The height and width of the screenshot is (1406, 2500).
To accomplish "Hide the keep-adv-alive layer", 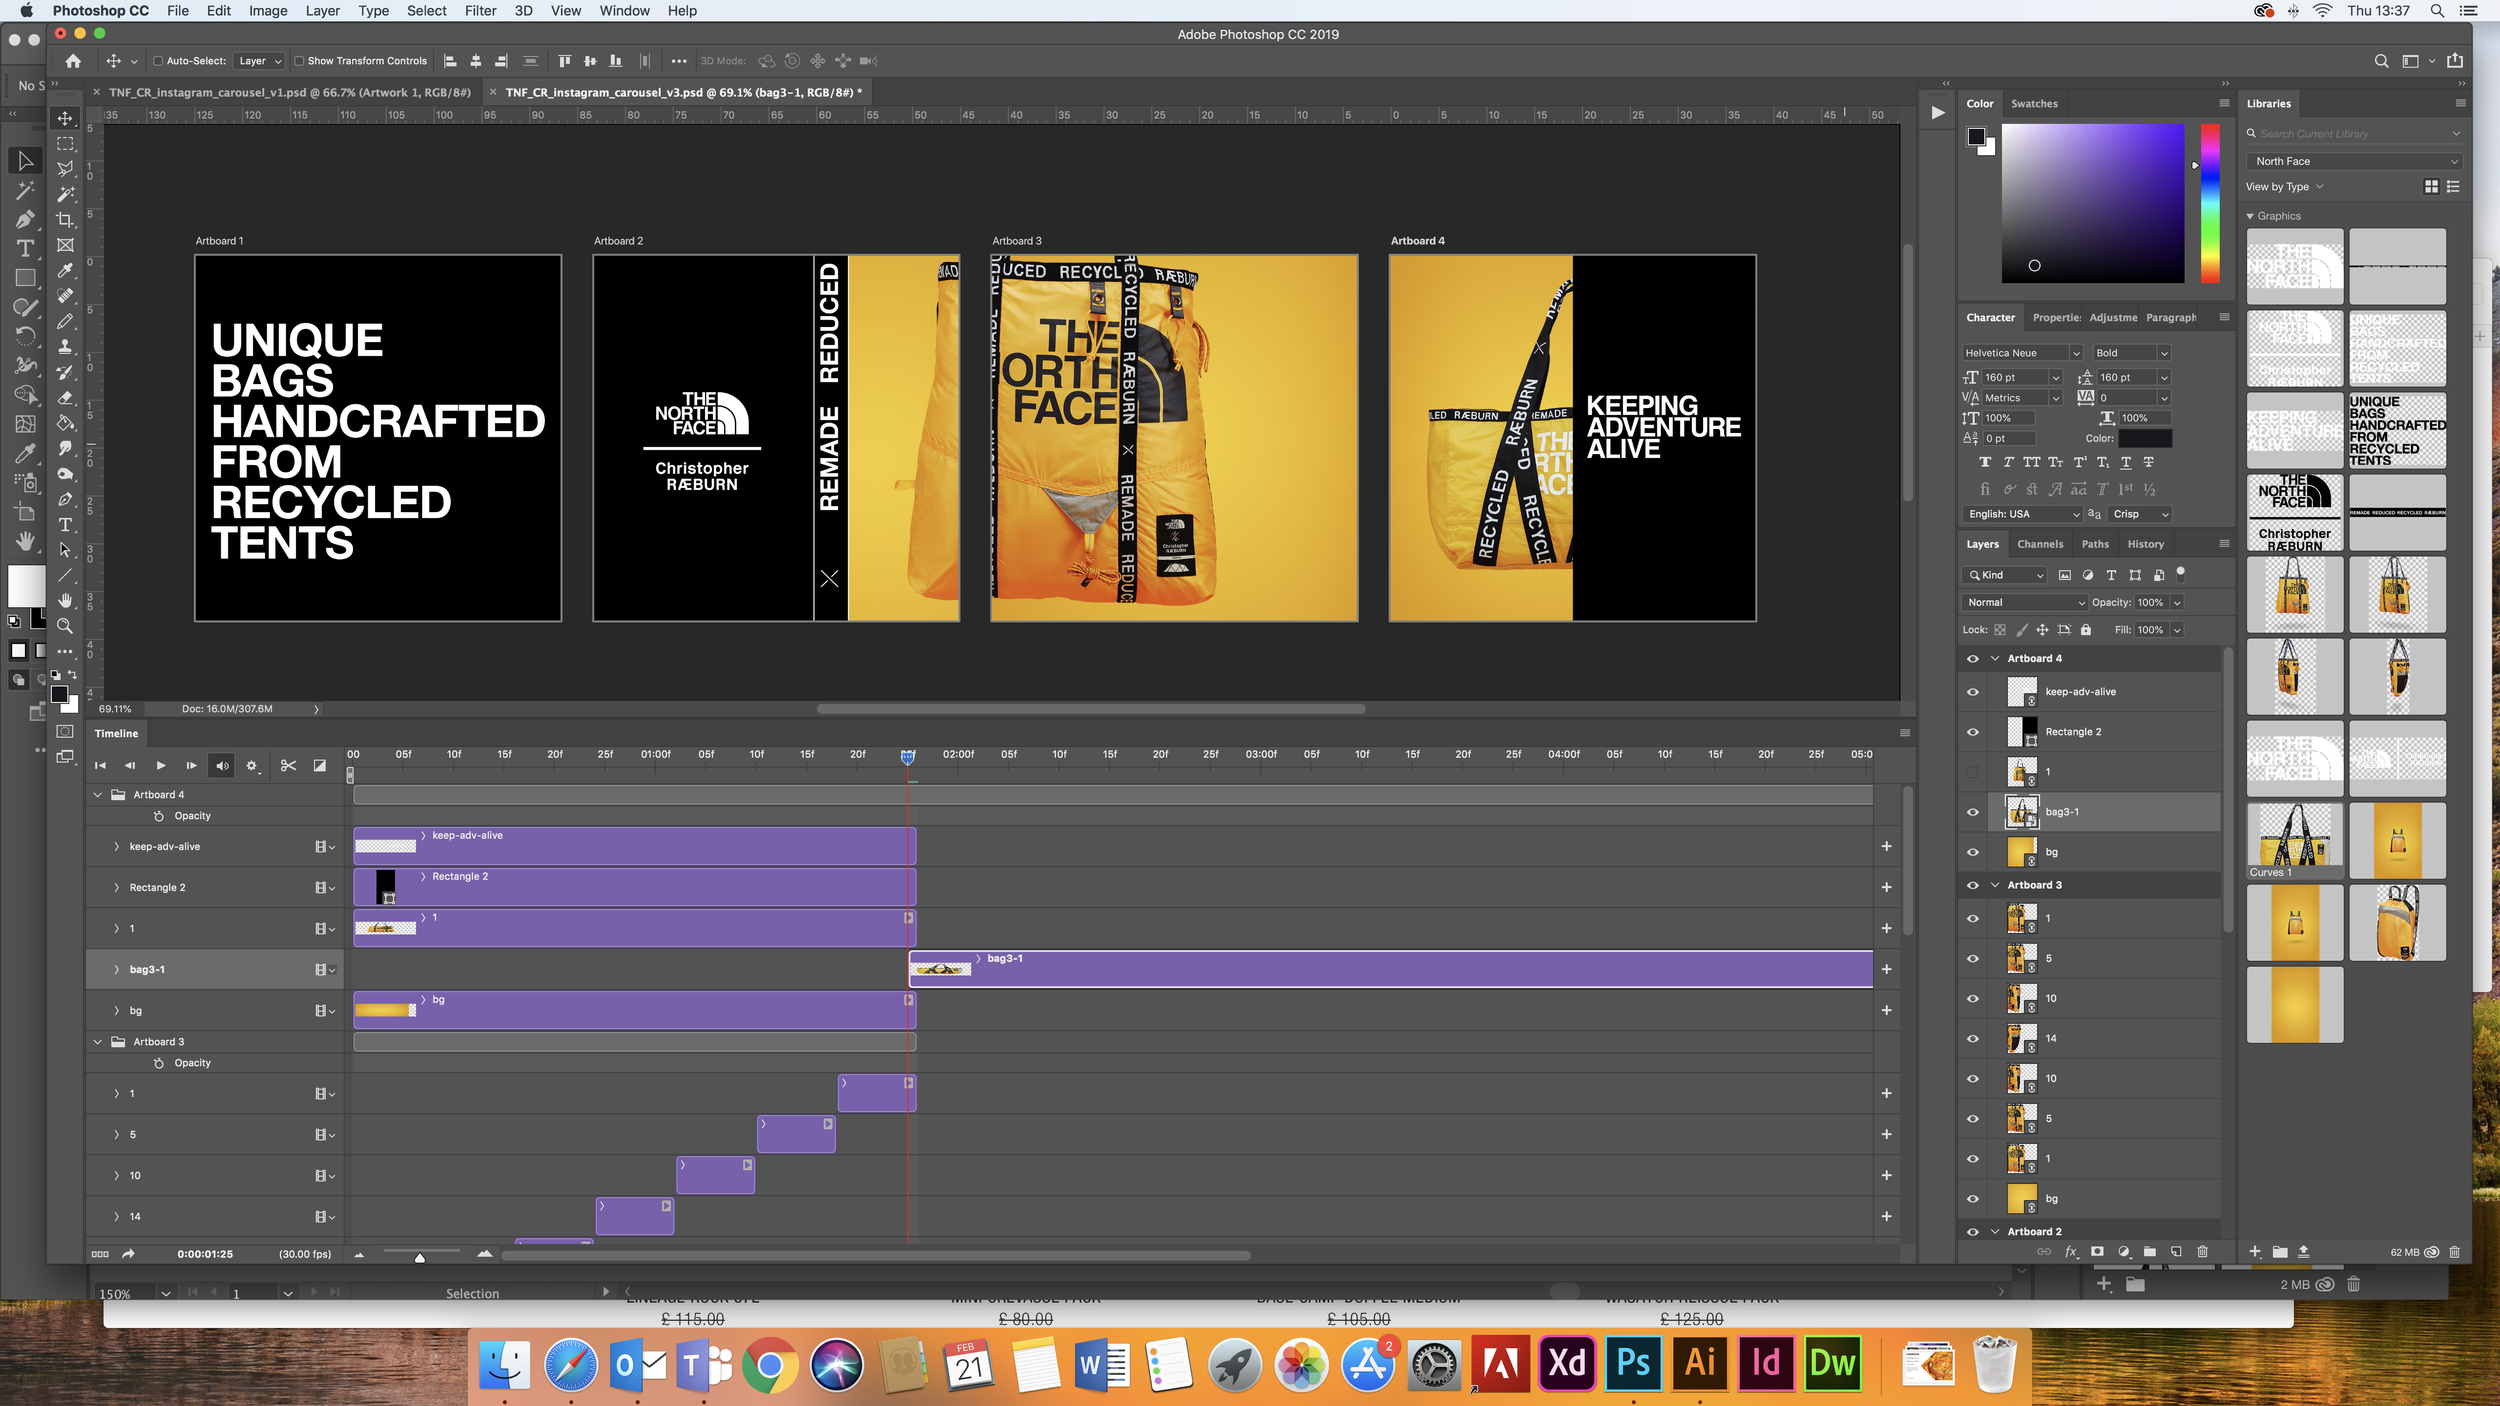I will (x=1973, y=692).
